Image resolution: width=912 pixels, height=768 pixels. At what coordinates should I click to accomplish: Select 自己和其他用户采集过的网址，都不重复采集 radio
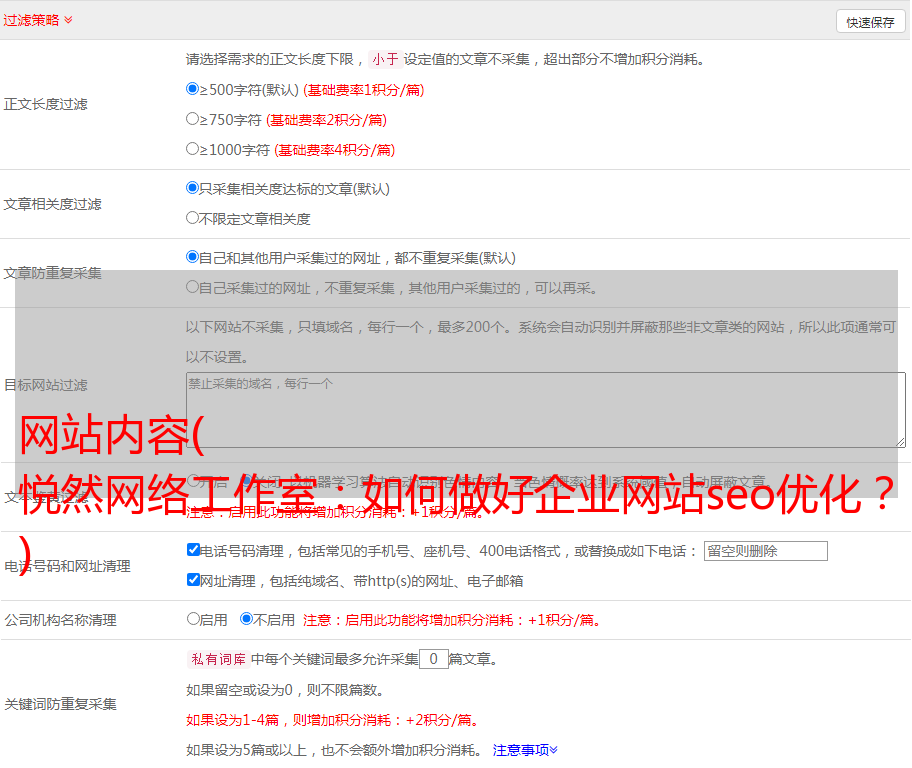pos(192,257)
